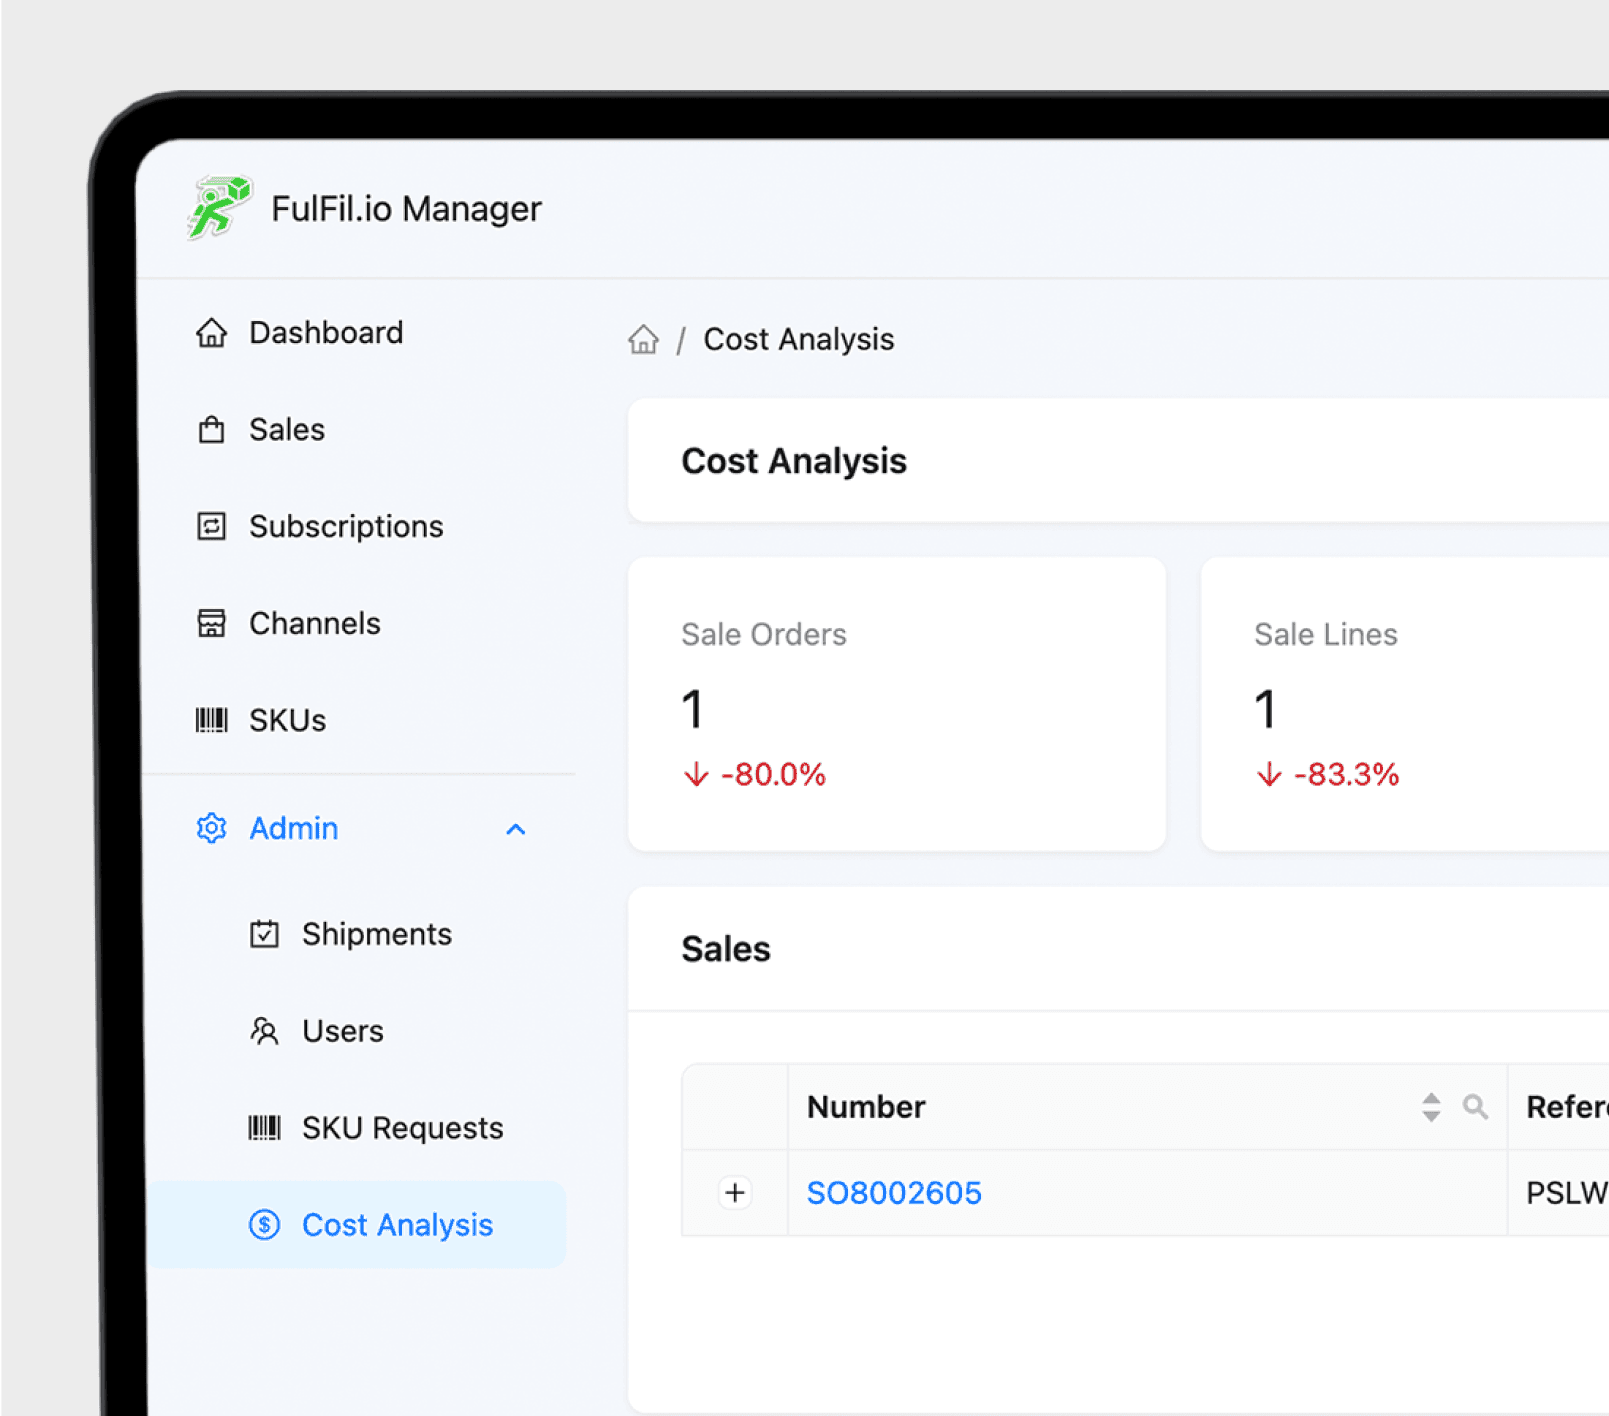Click the home icon in the breadcrumb

pos(643,339)
